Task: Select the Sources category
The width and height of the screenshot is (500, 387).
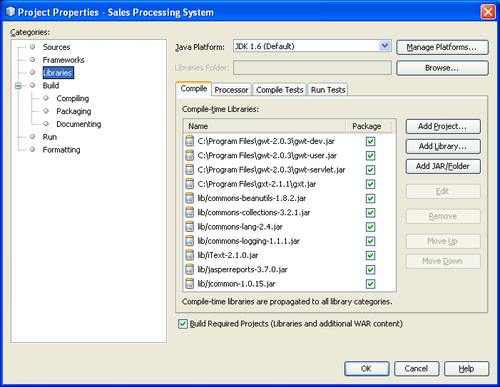Action: pyautogui.click(x=56, y=47)
